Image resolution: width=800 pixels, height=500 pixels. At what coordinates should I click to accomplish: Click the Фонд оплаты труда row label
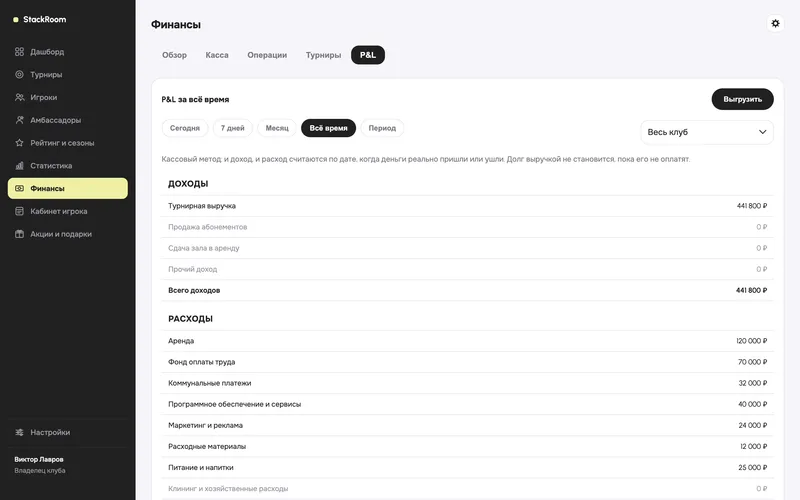click(x=202, y=362)
